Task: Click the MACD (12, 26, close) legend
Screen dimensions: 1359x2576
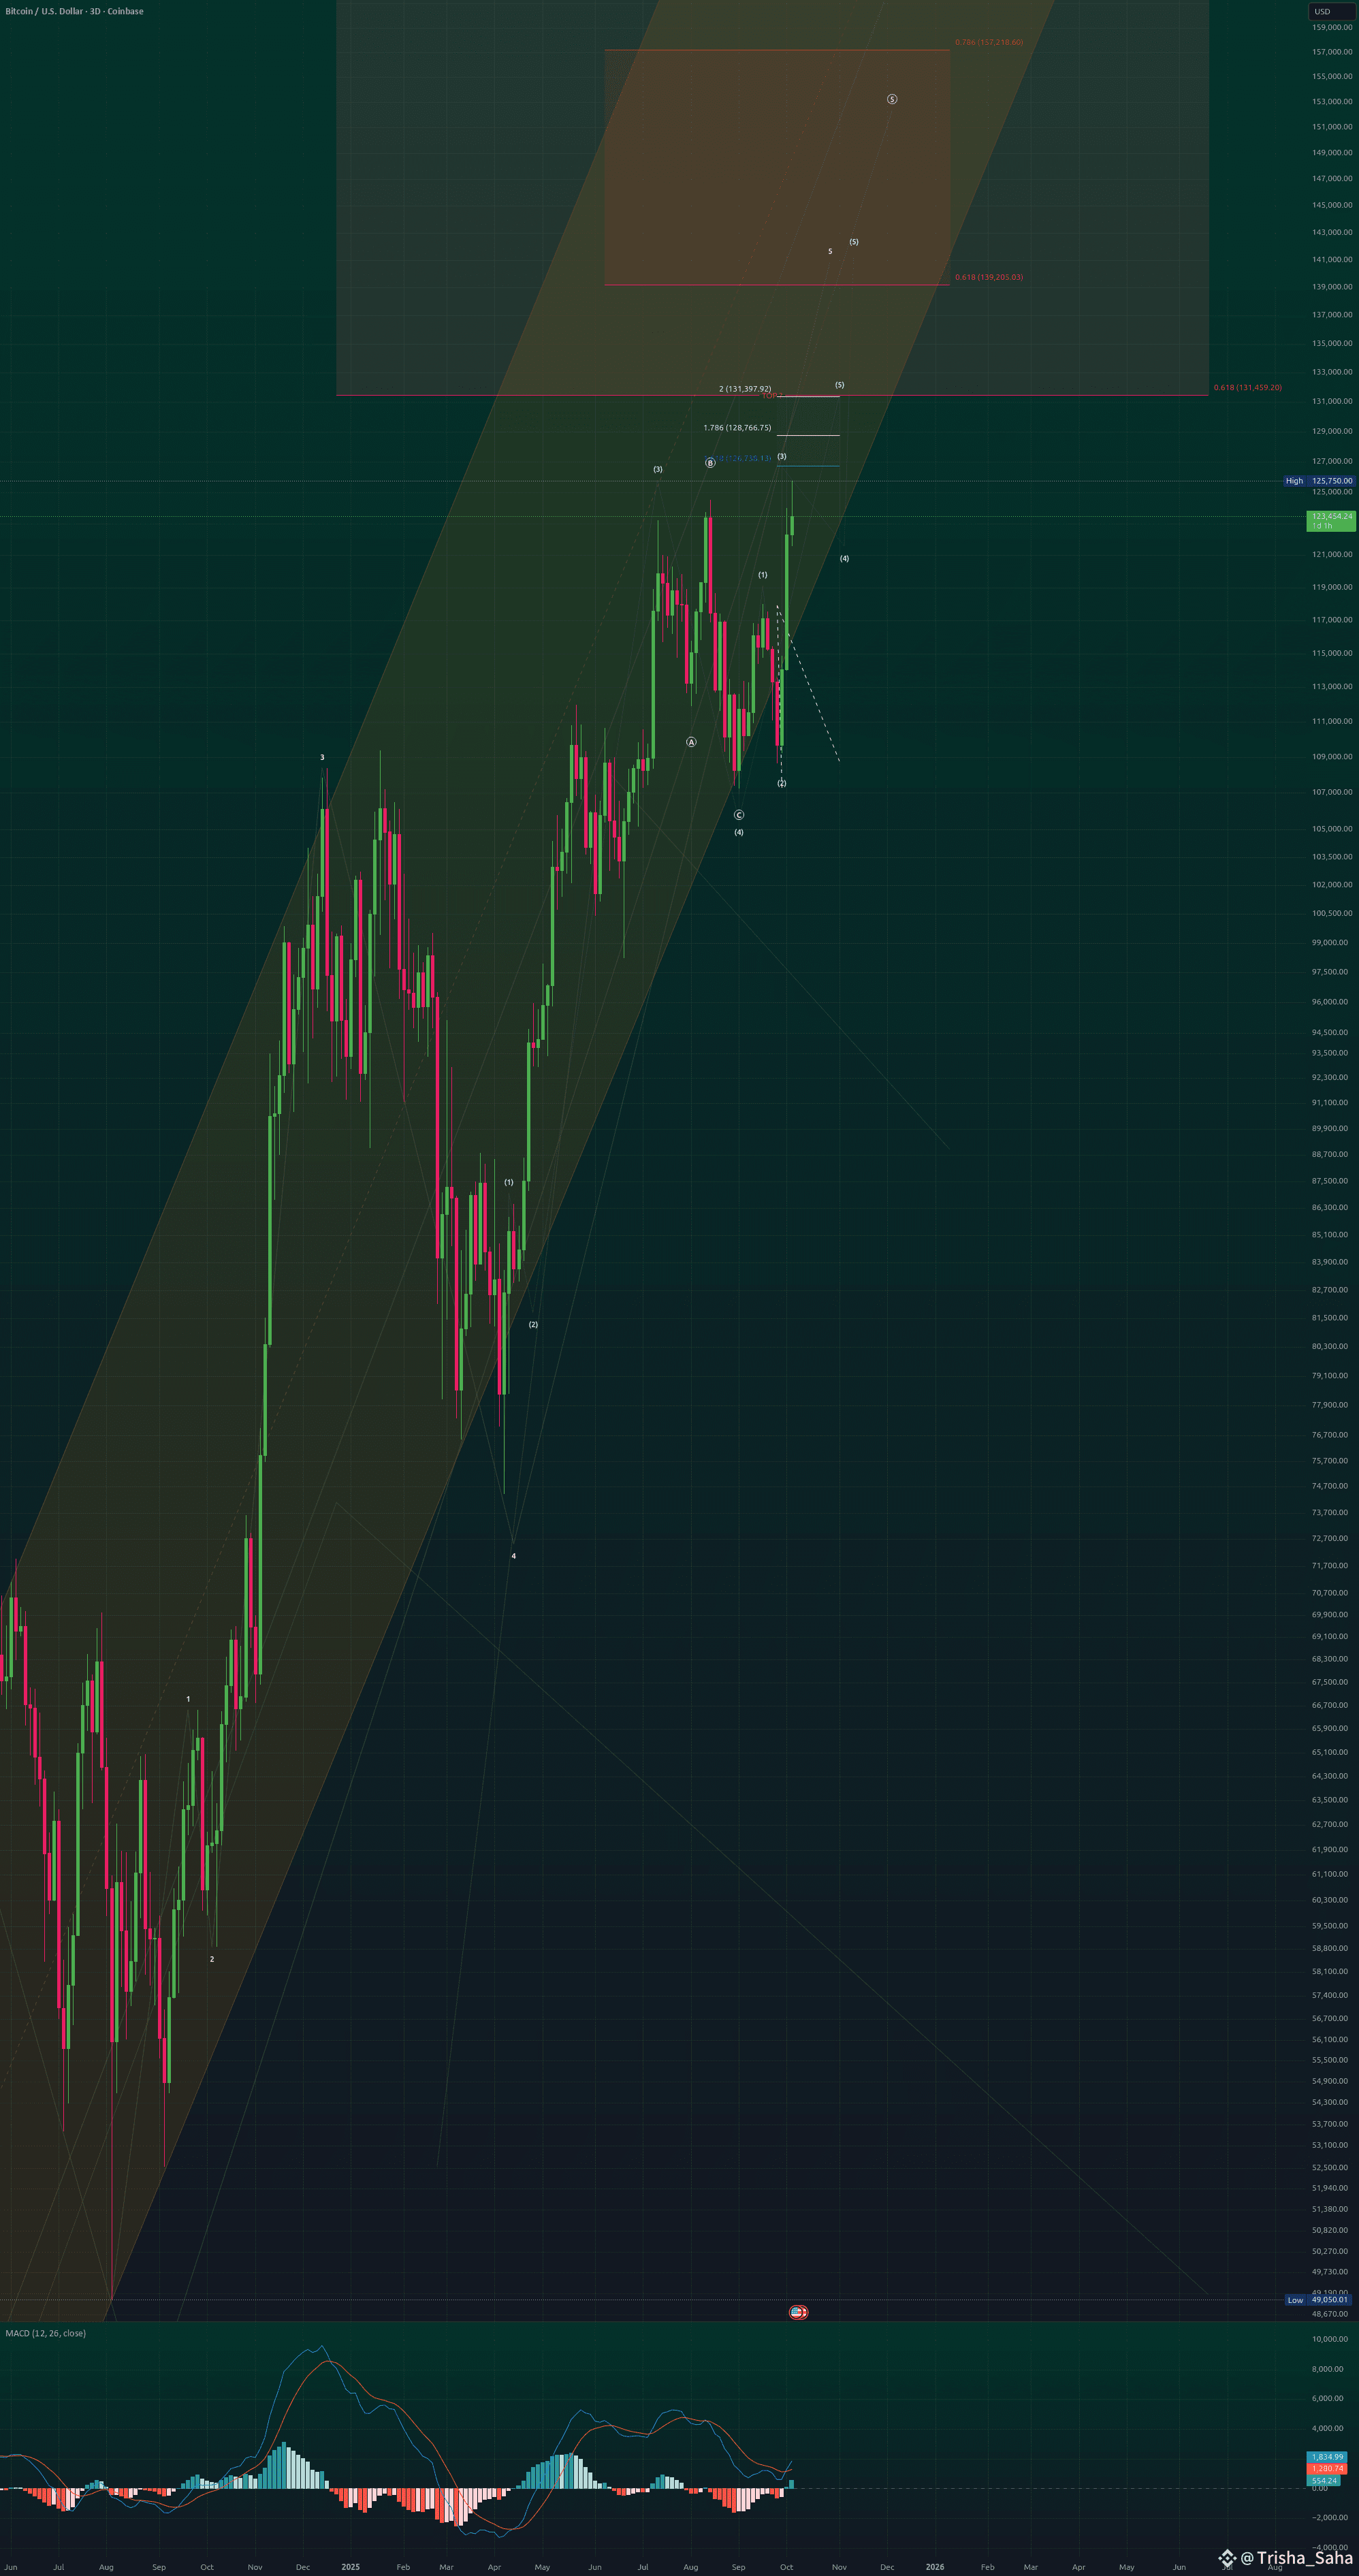Action: coord(46,2333)
